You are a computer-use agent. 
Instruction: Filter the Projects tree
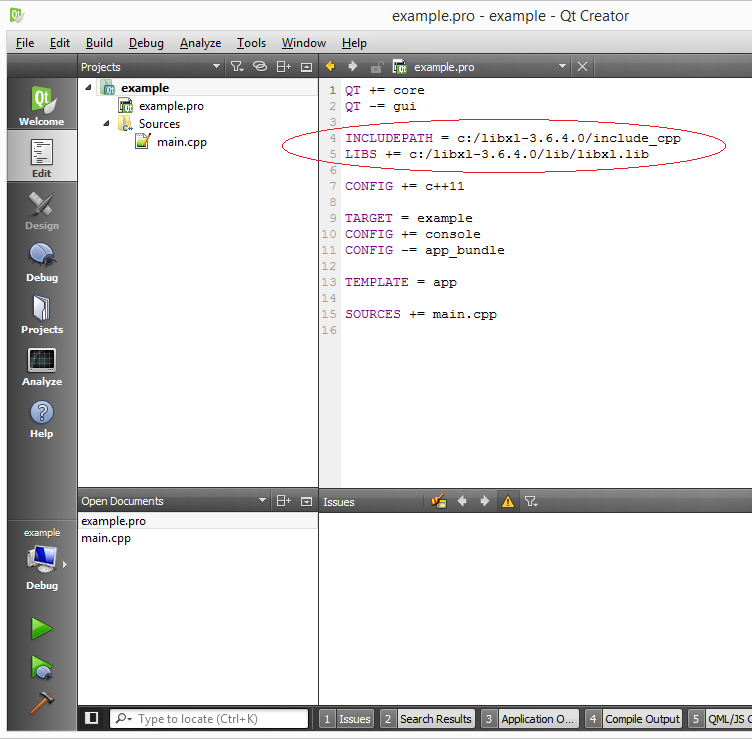click(237, 67)
